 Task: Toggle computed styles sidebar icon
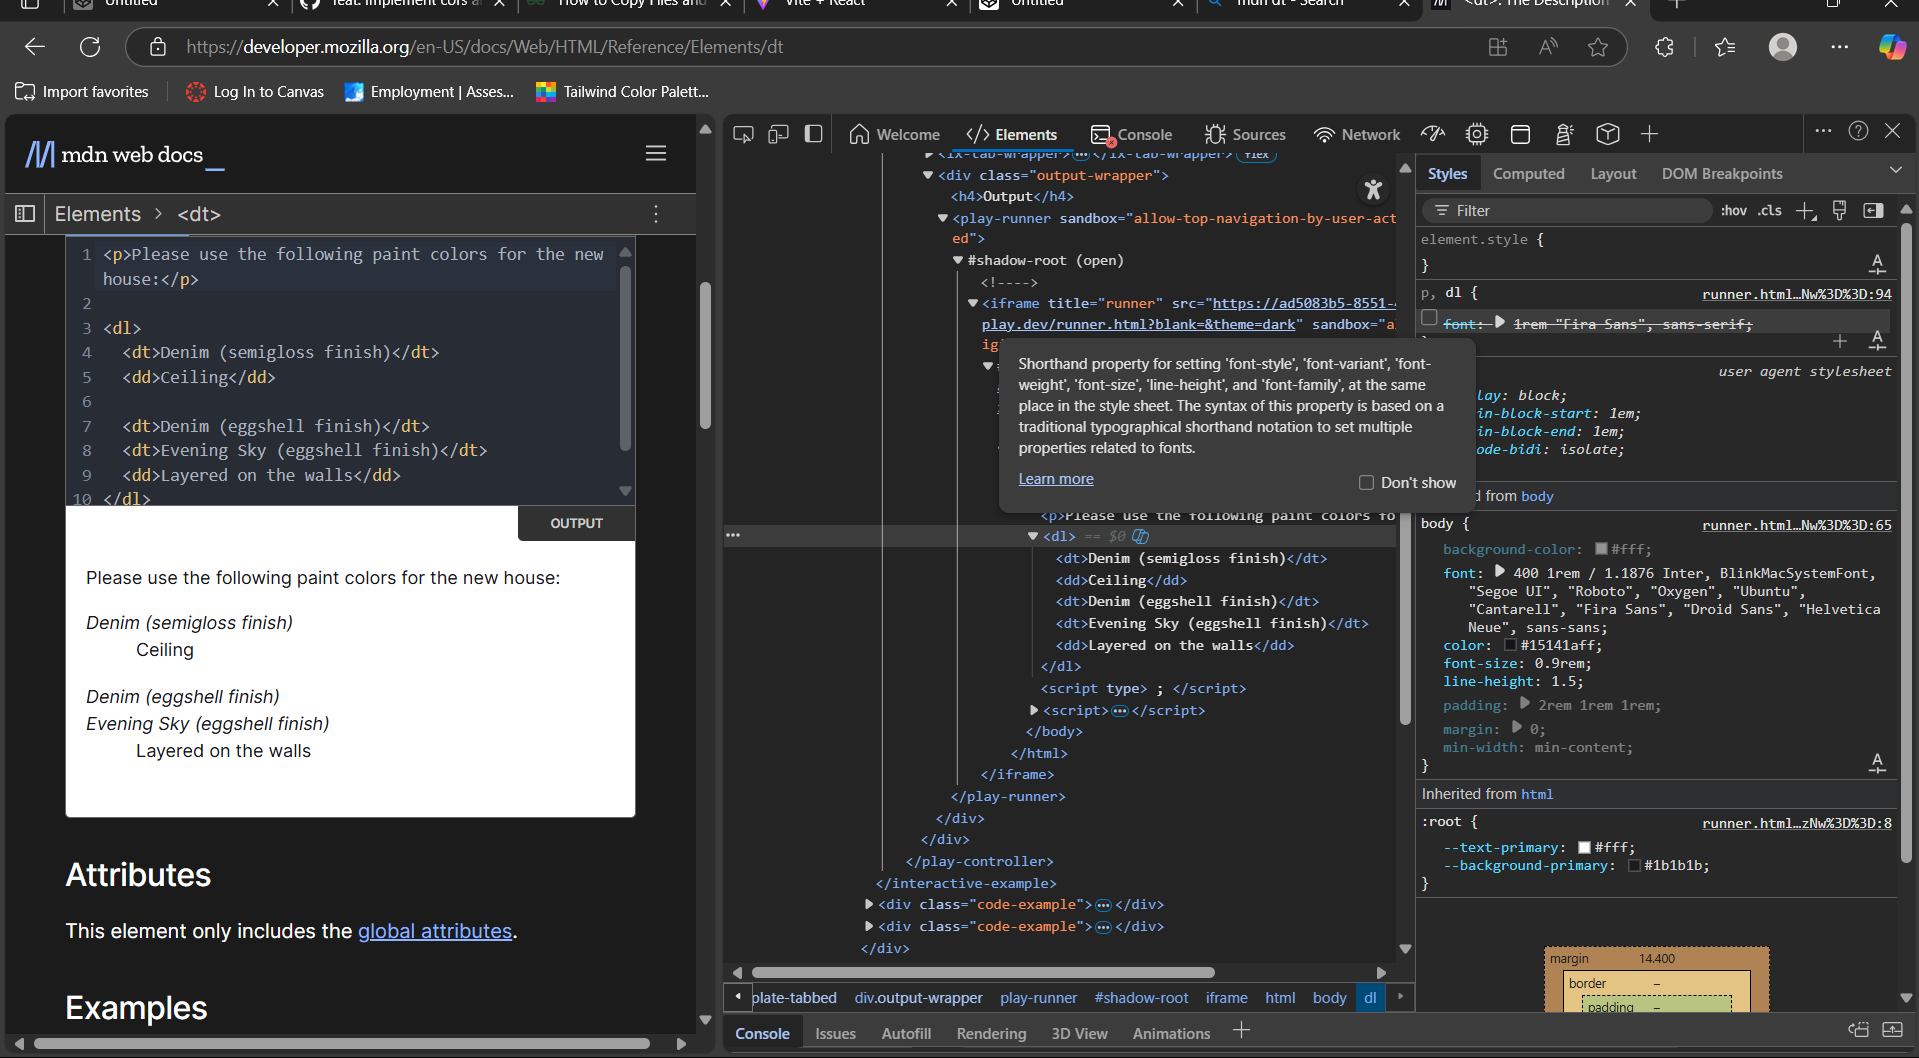tap(1873, 210)
